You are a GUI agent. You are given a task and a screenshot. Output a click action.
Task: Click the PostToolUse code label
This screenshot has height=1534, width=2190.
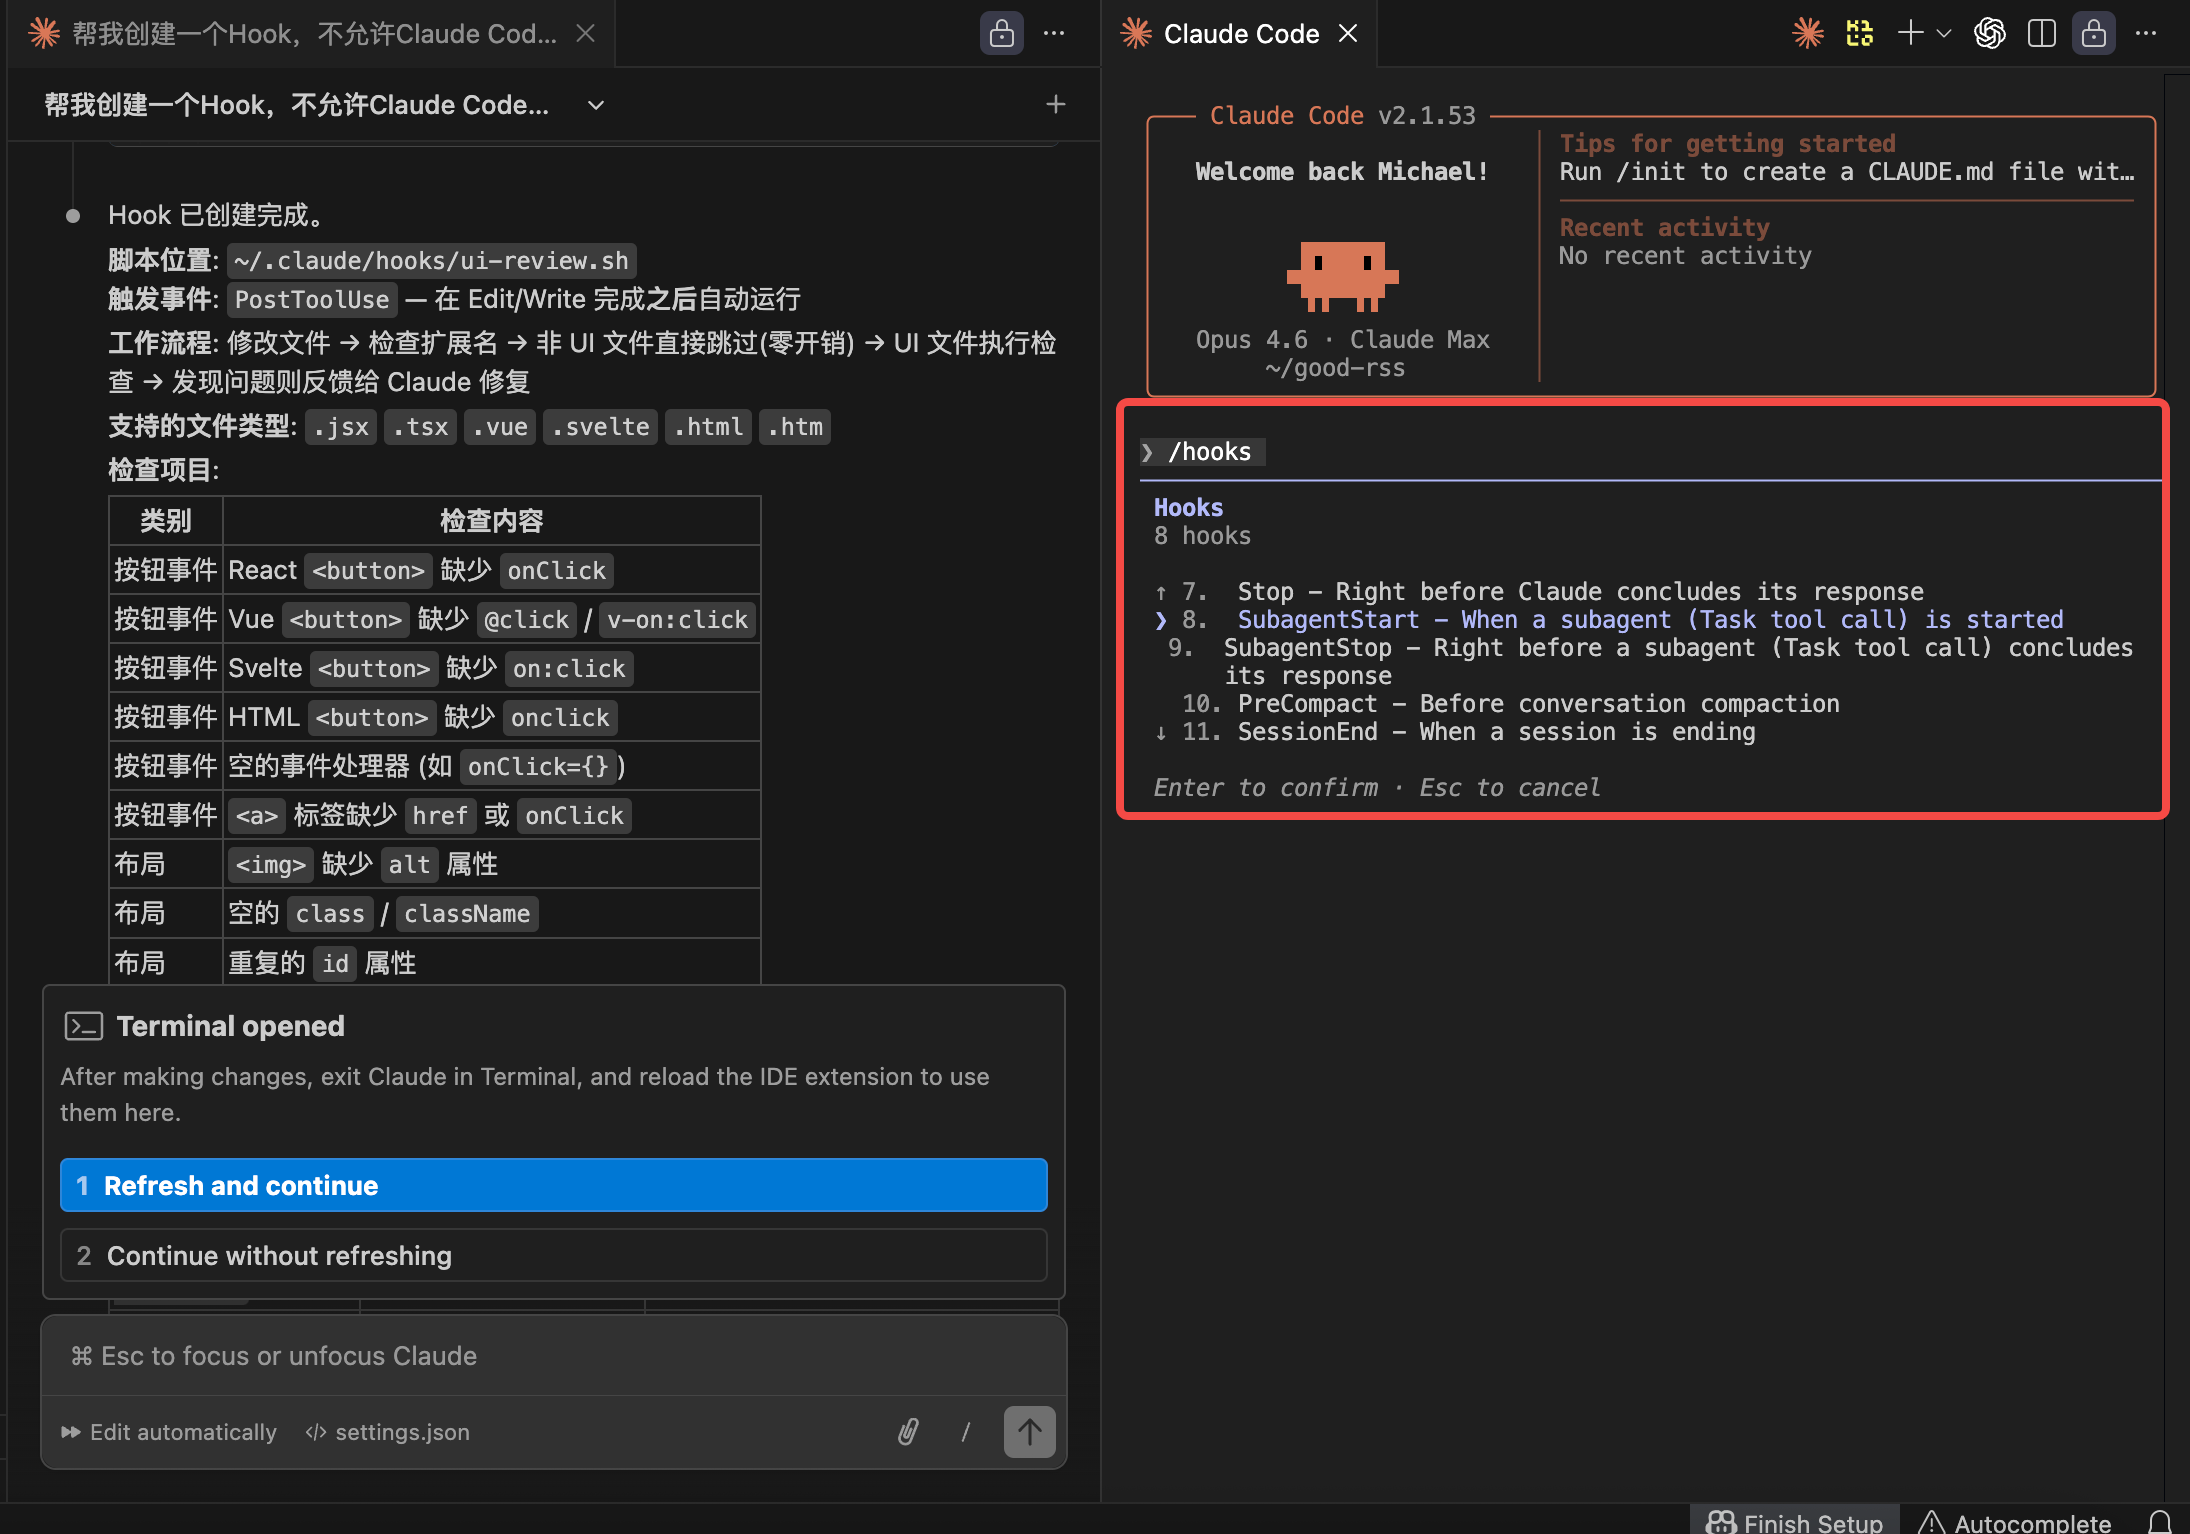312,300
